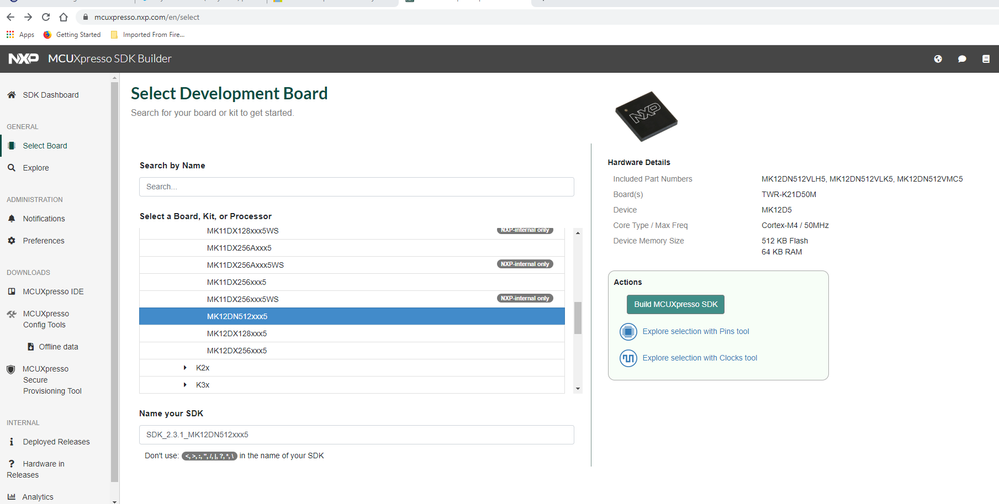Screen dimensions: 999x504
Task: Open the chat feedback icon
Action: click(962, 59)
